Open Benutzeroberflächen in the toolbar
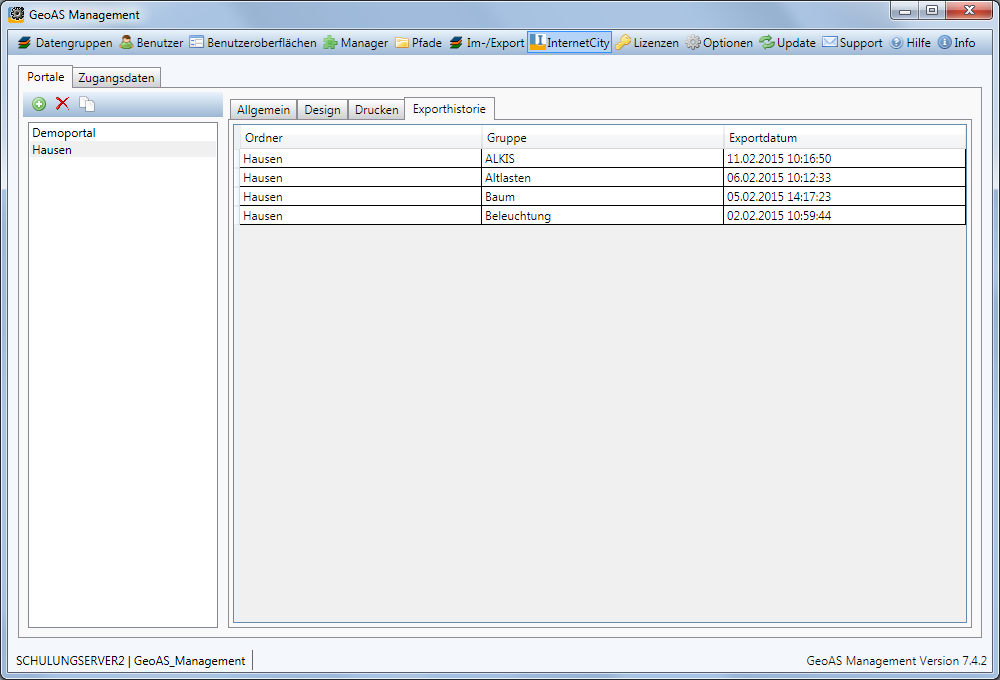Viewport: 1000px width, 680px height. pyautogui.click(x=252, y=43)
